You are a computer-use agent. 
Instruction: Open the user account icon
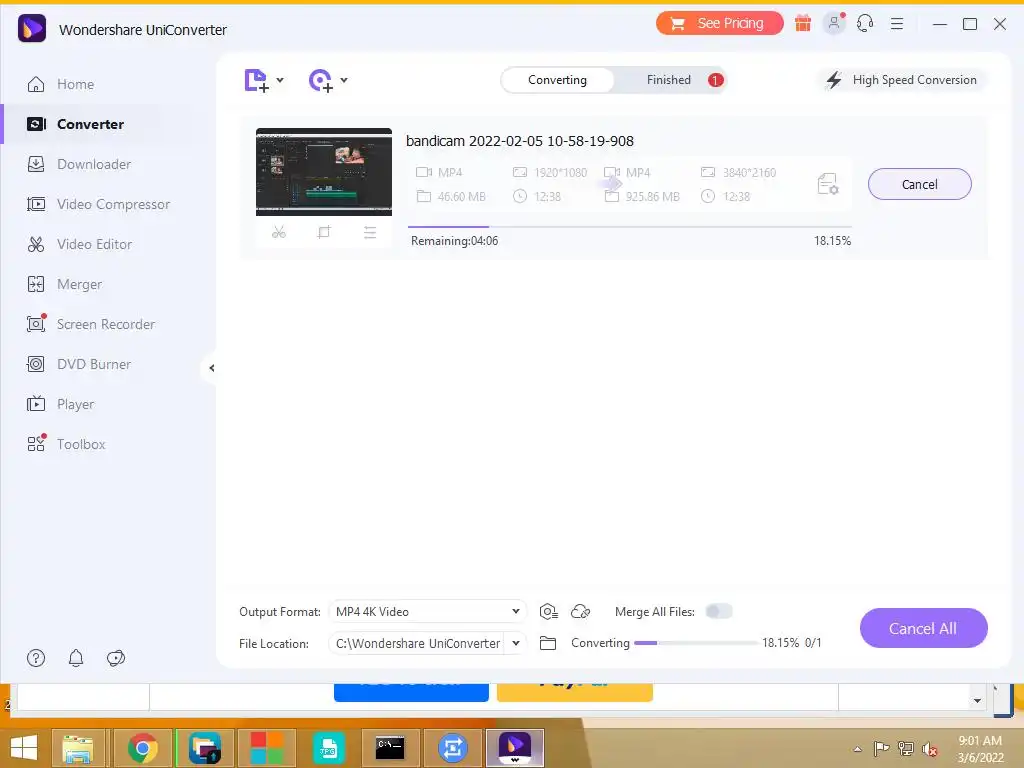(834, 24)
